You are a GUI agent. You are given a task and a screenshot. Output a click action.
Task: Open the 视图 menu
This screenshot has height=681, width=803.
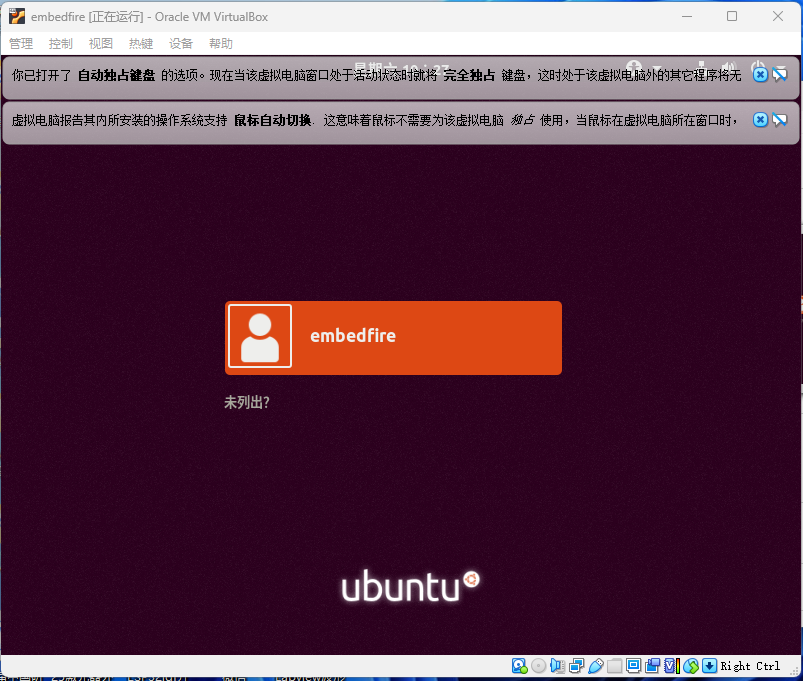[x=100, y=44]
